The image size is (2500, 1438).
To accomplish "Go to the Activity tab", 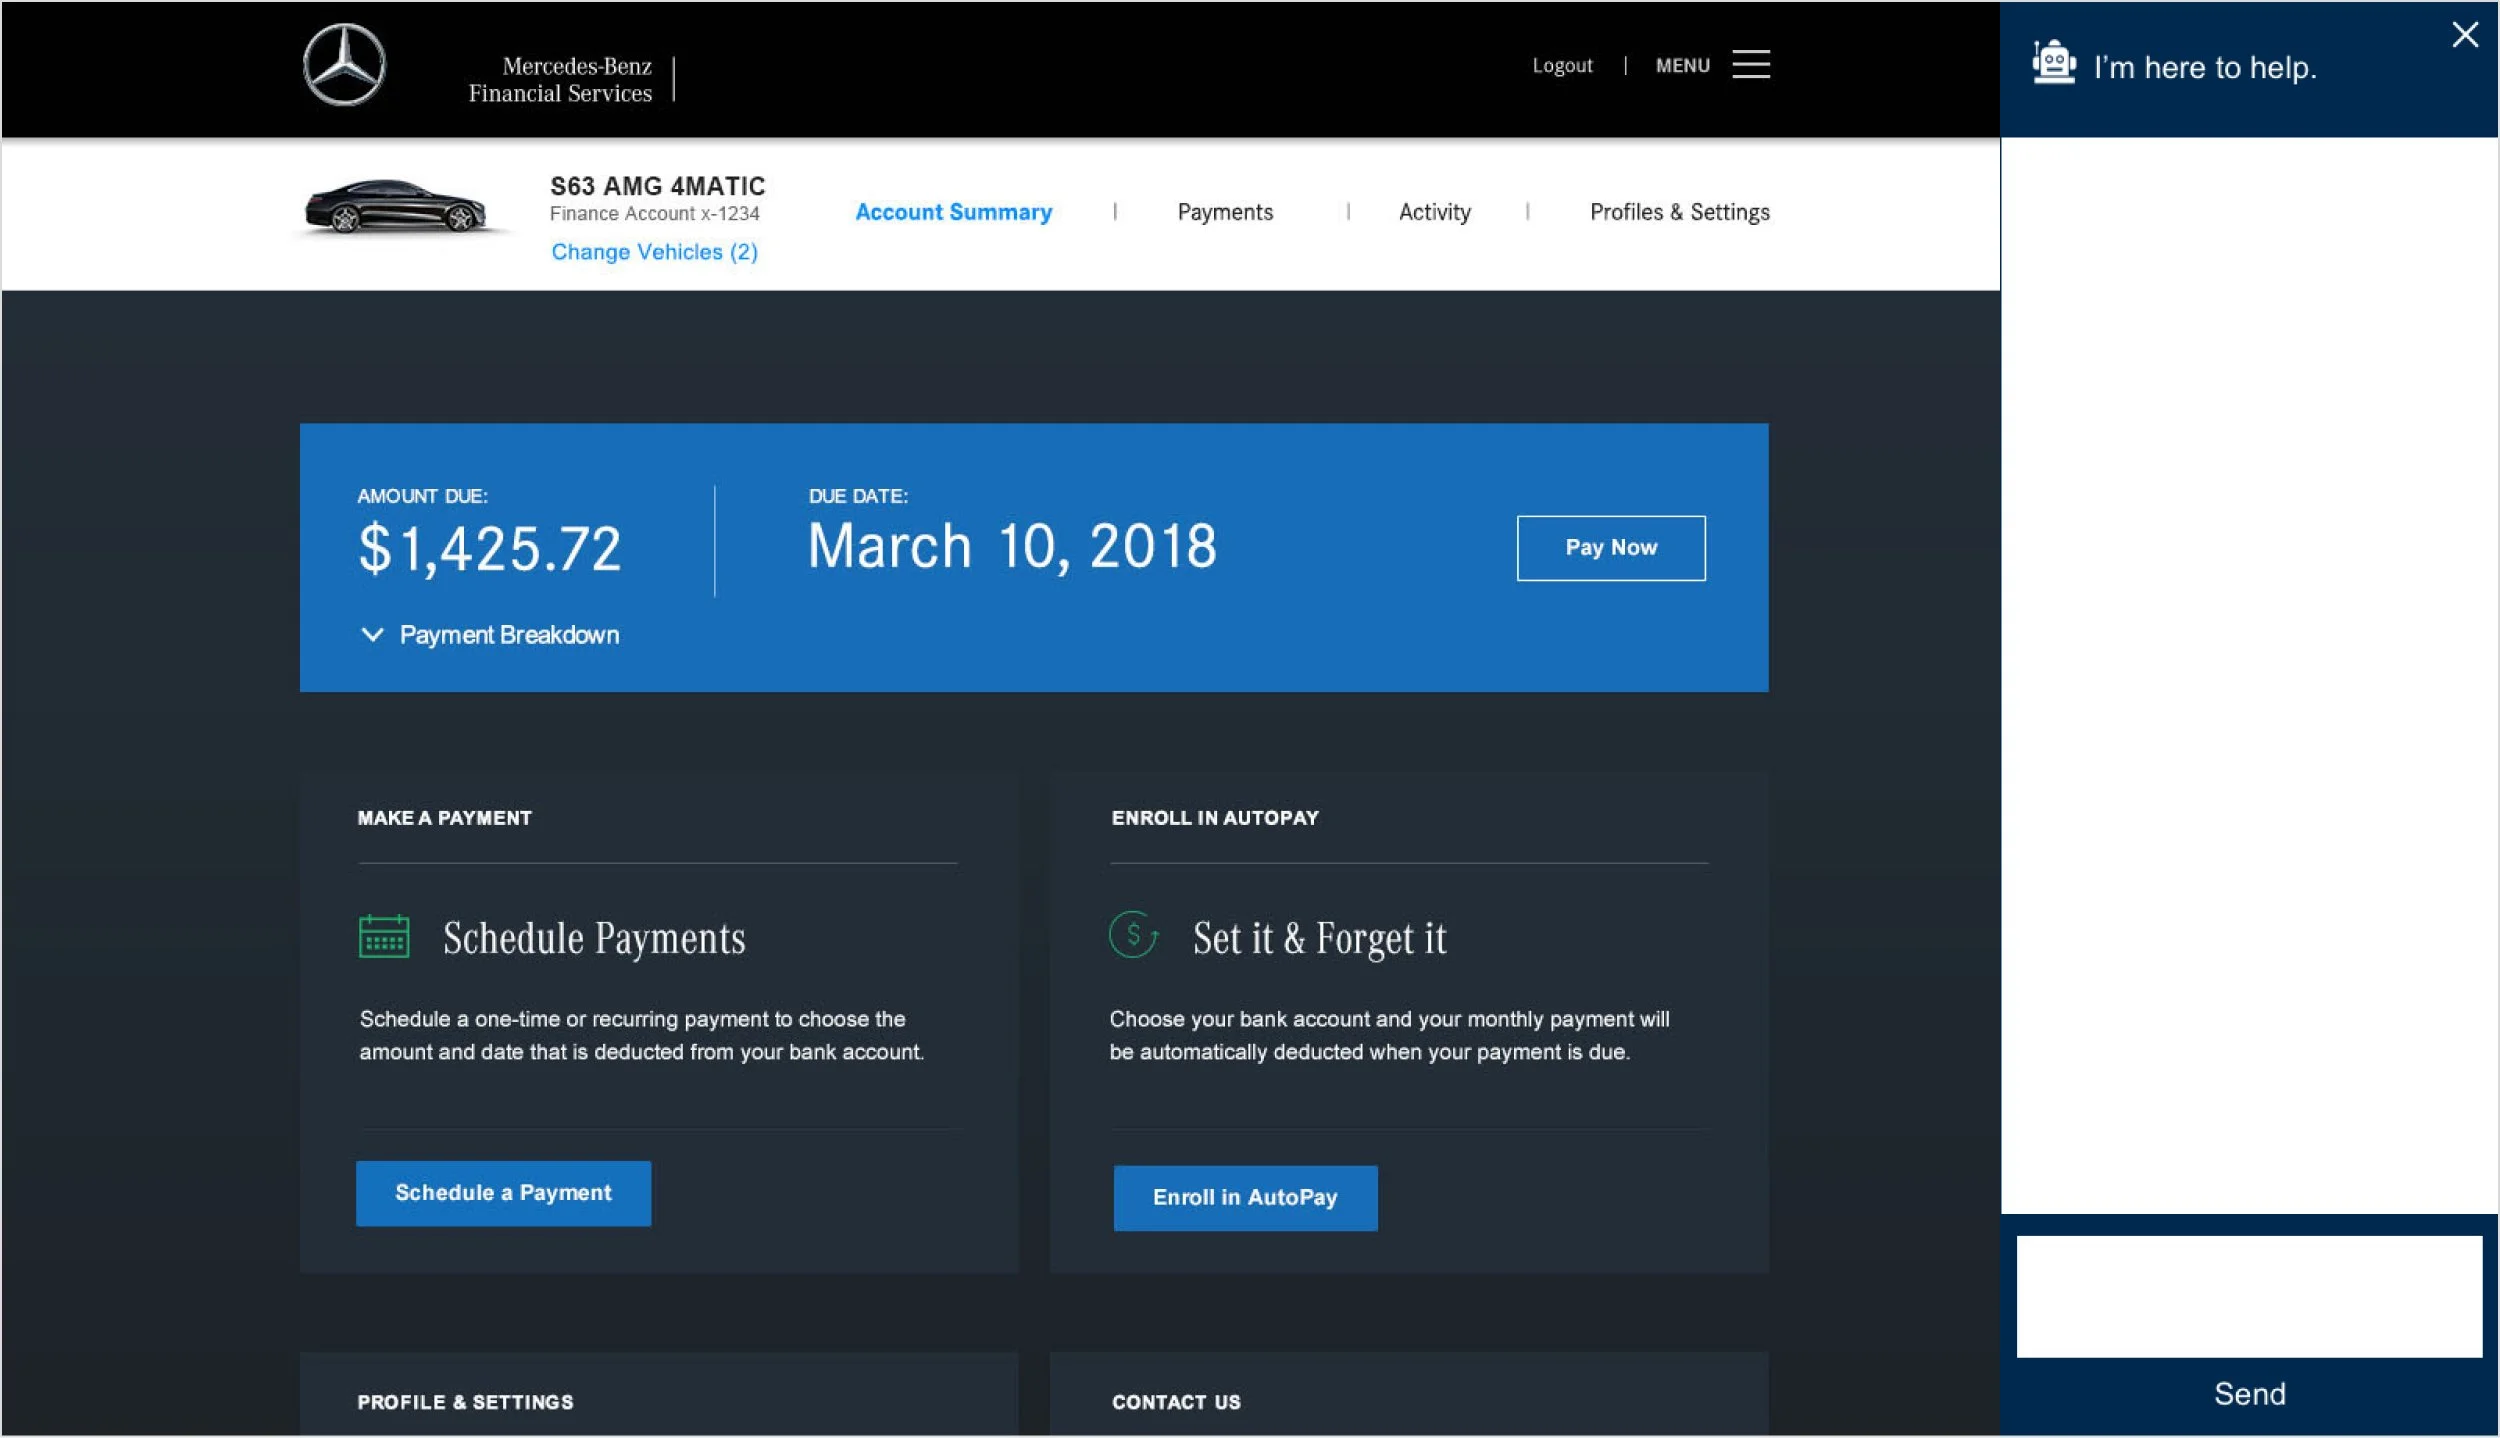I will pos(1435,212).
